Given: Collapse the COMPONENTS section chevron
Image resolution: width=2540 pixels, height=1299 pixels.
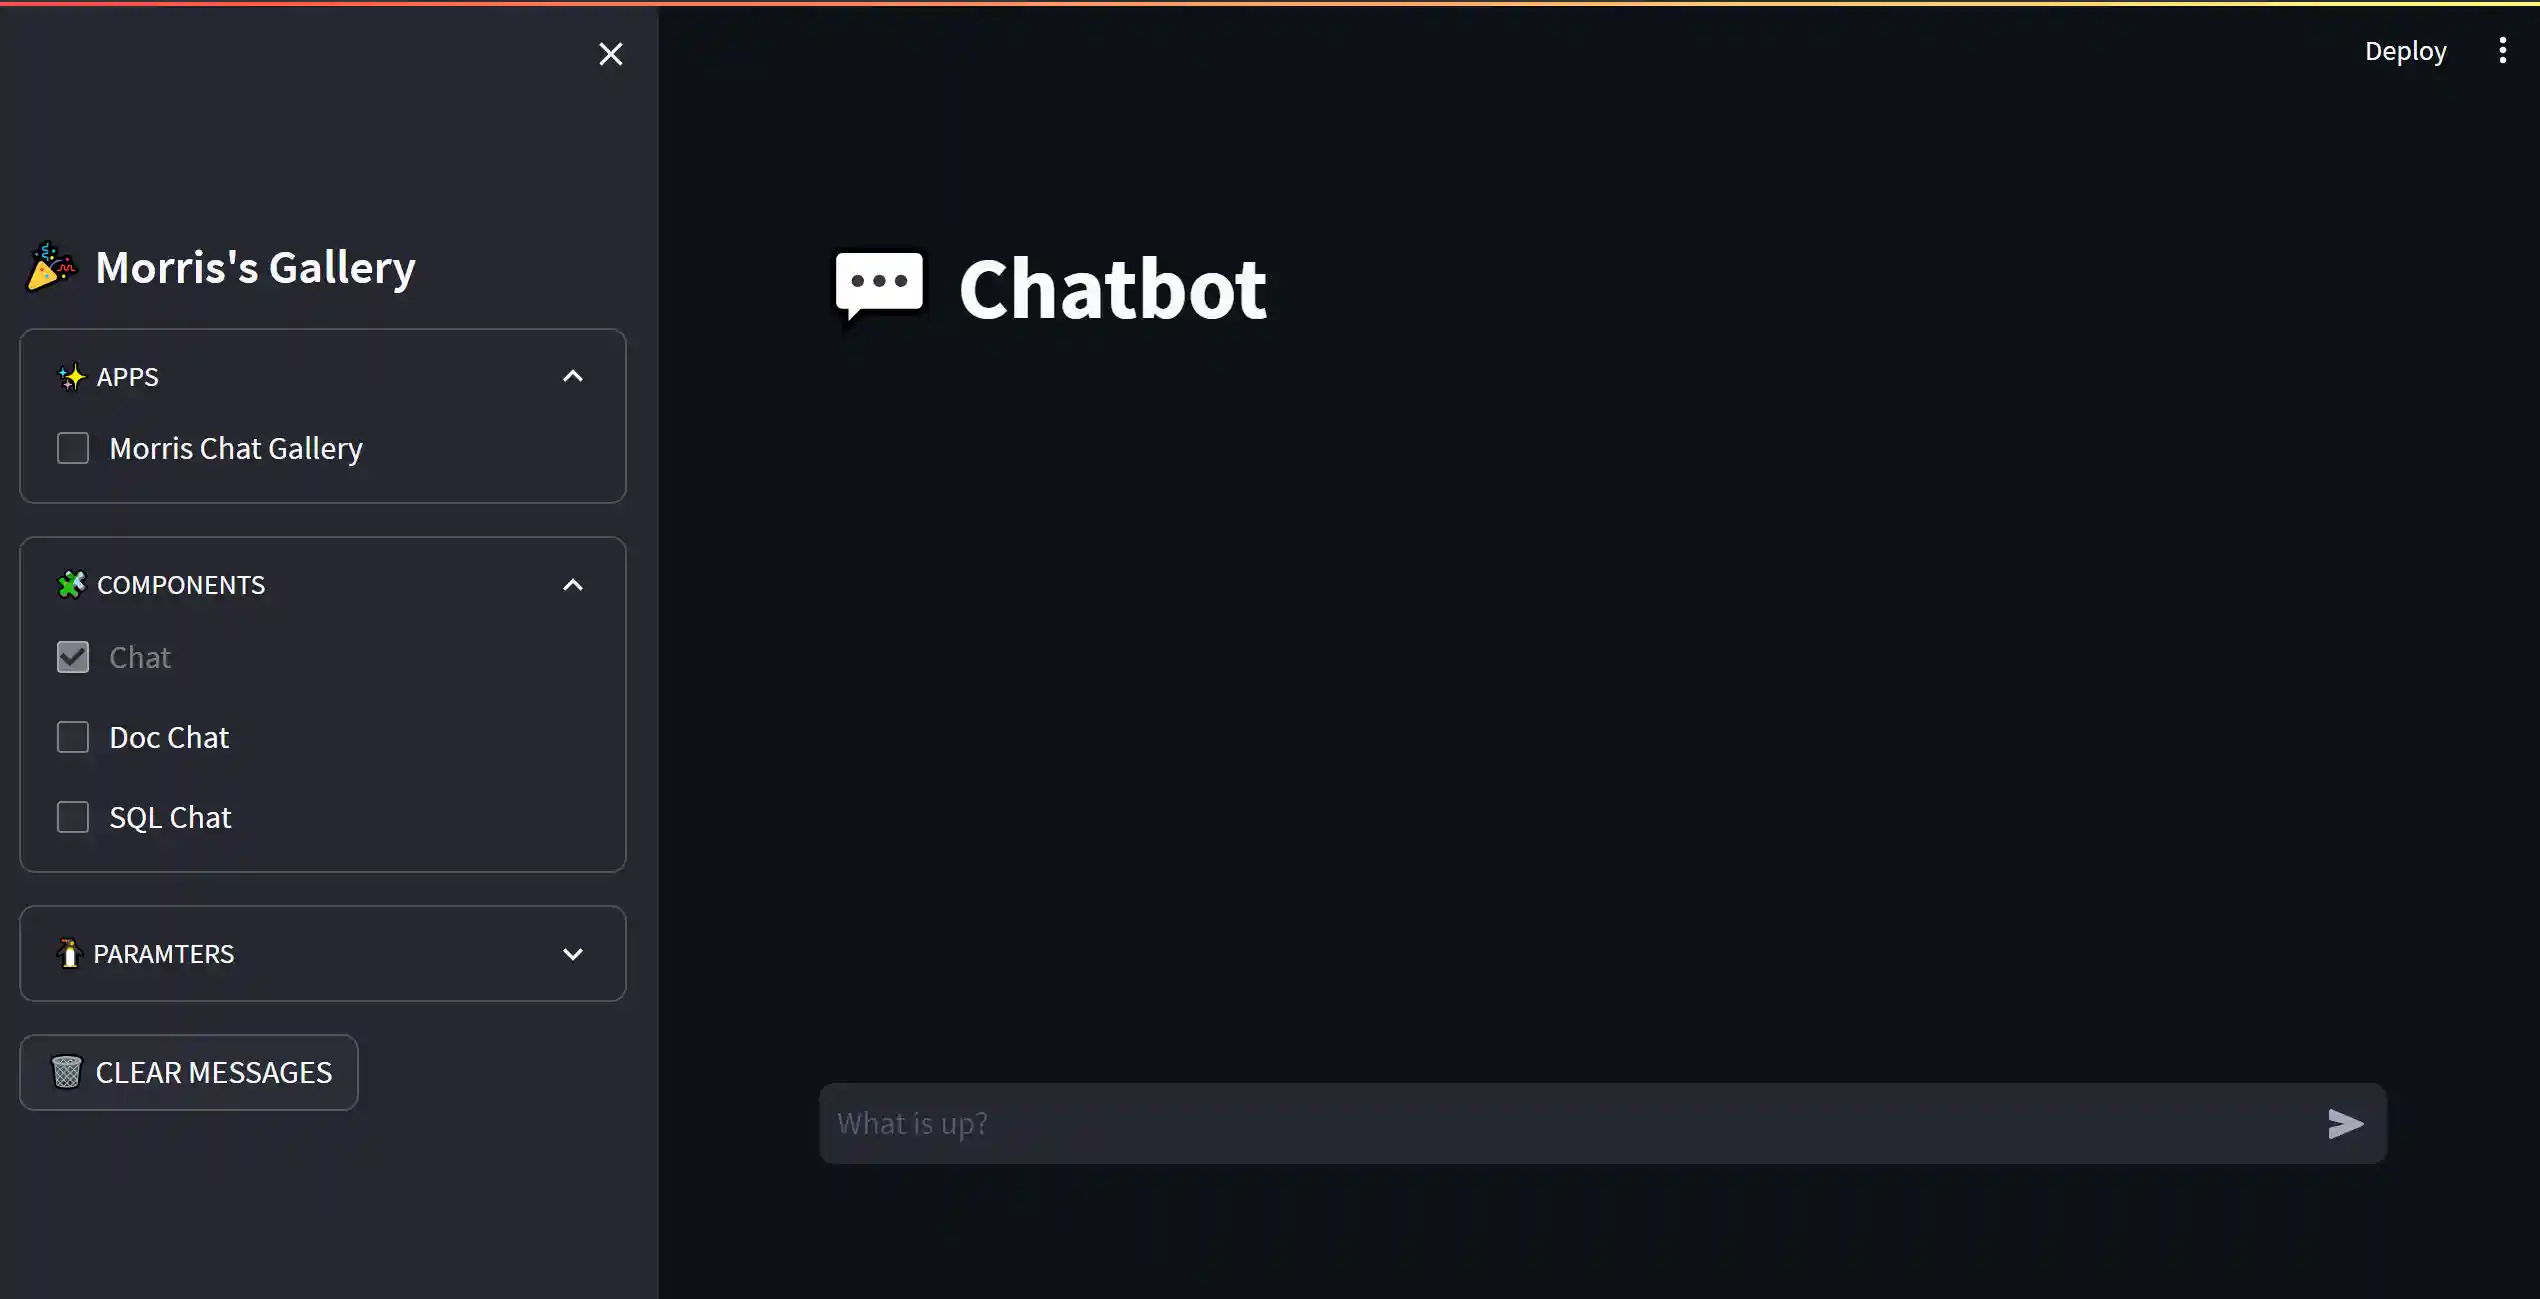Looking at the screenshot, I should click(x=572, y=585).
